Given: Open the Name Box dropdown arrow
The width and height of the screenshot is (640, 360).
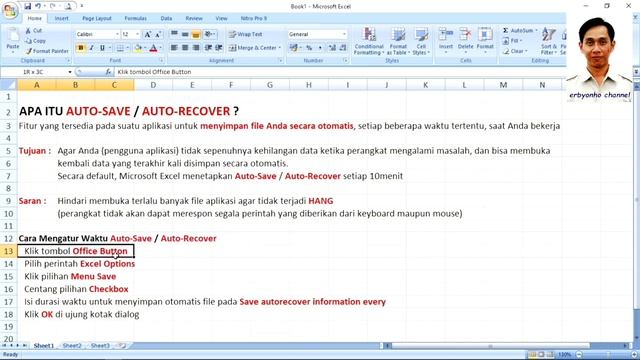Looking at the screenshot, I should click(70, 72).
